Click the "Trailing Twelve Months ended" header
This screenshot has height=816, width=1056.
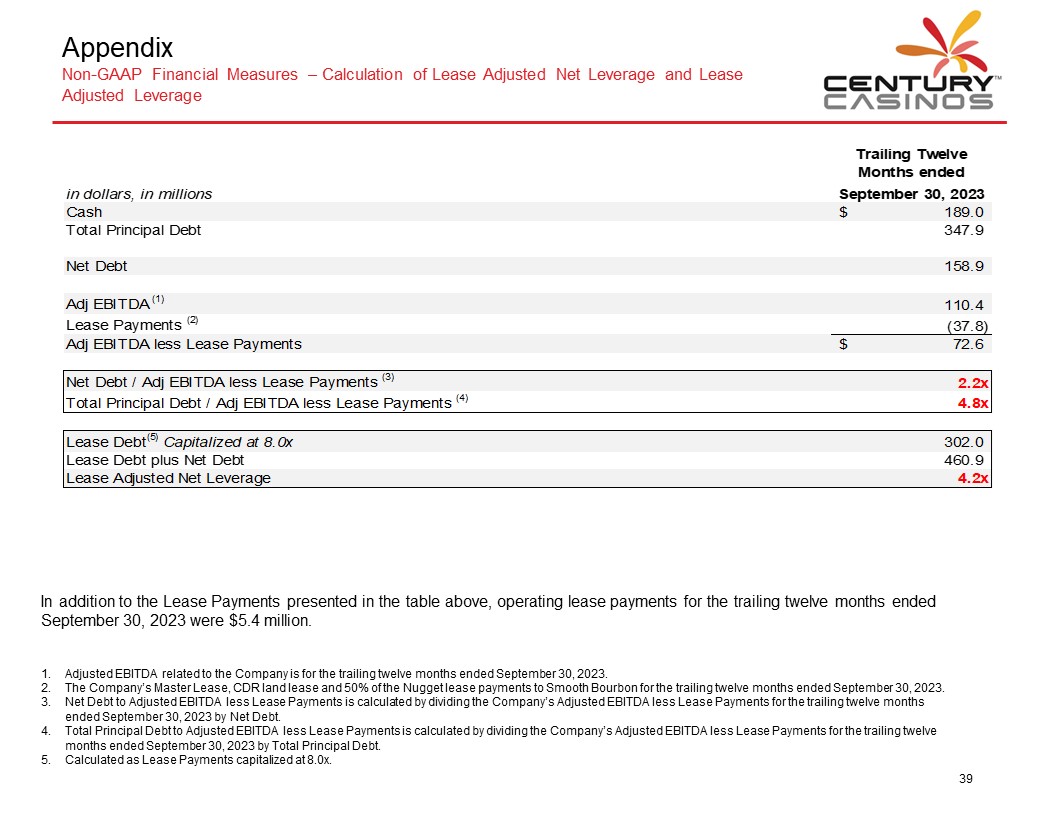click(x=911, y=163)
